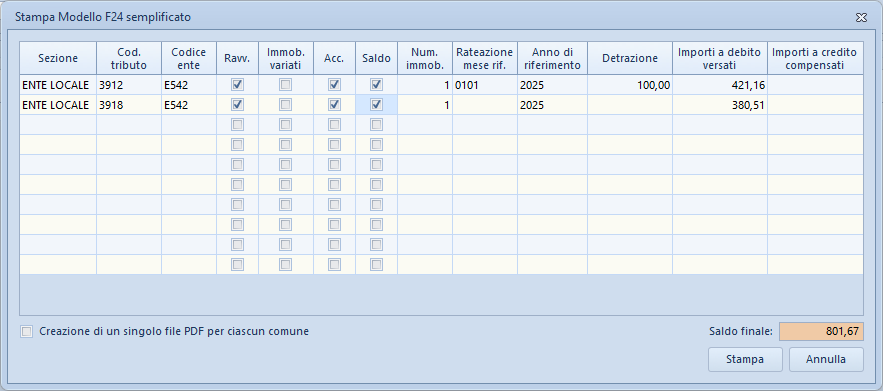Select the Rateazione cell containing 0101

pyautogui.click(x=485, y=85)
